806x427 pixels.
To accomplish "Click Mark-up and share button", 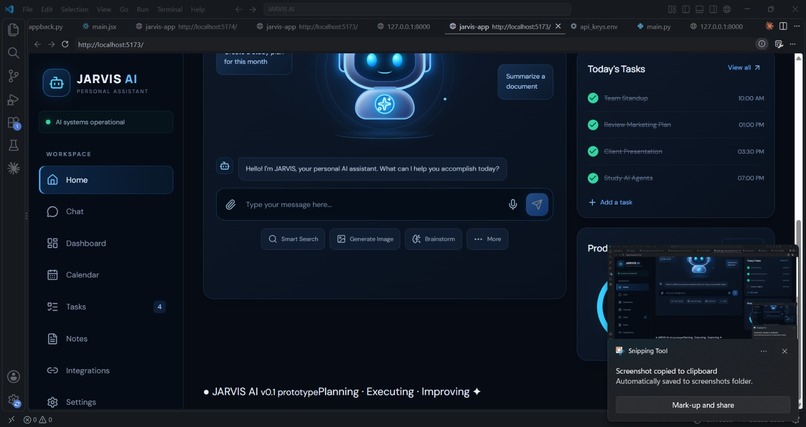I will pos(703,405).
